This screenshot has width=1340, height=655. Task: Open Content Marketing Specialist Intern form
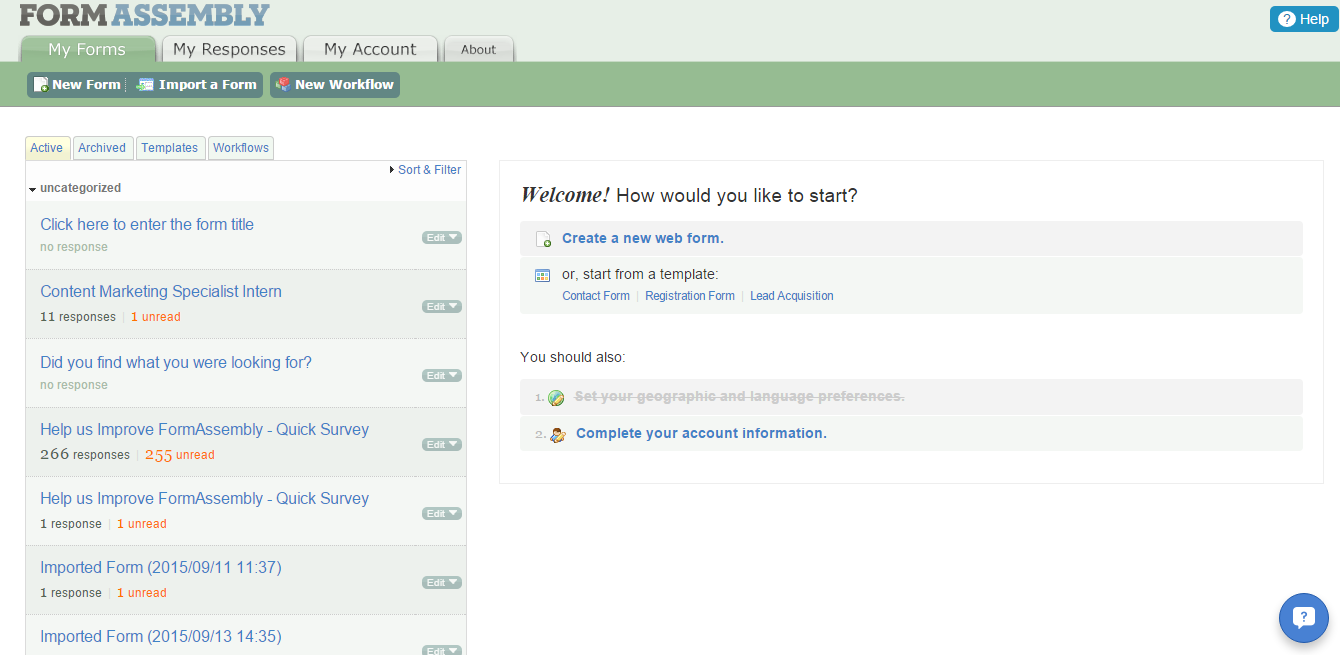pos(161,291)
